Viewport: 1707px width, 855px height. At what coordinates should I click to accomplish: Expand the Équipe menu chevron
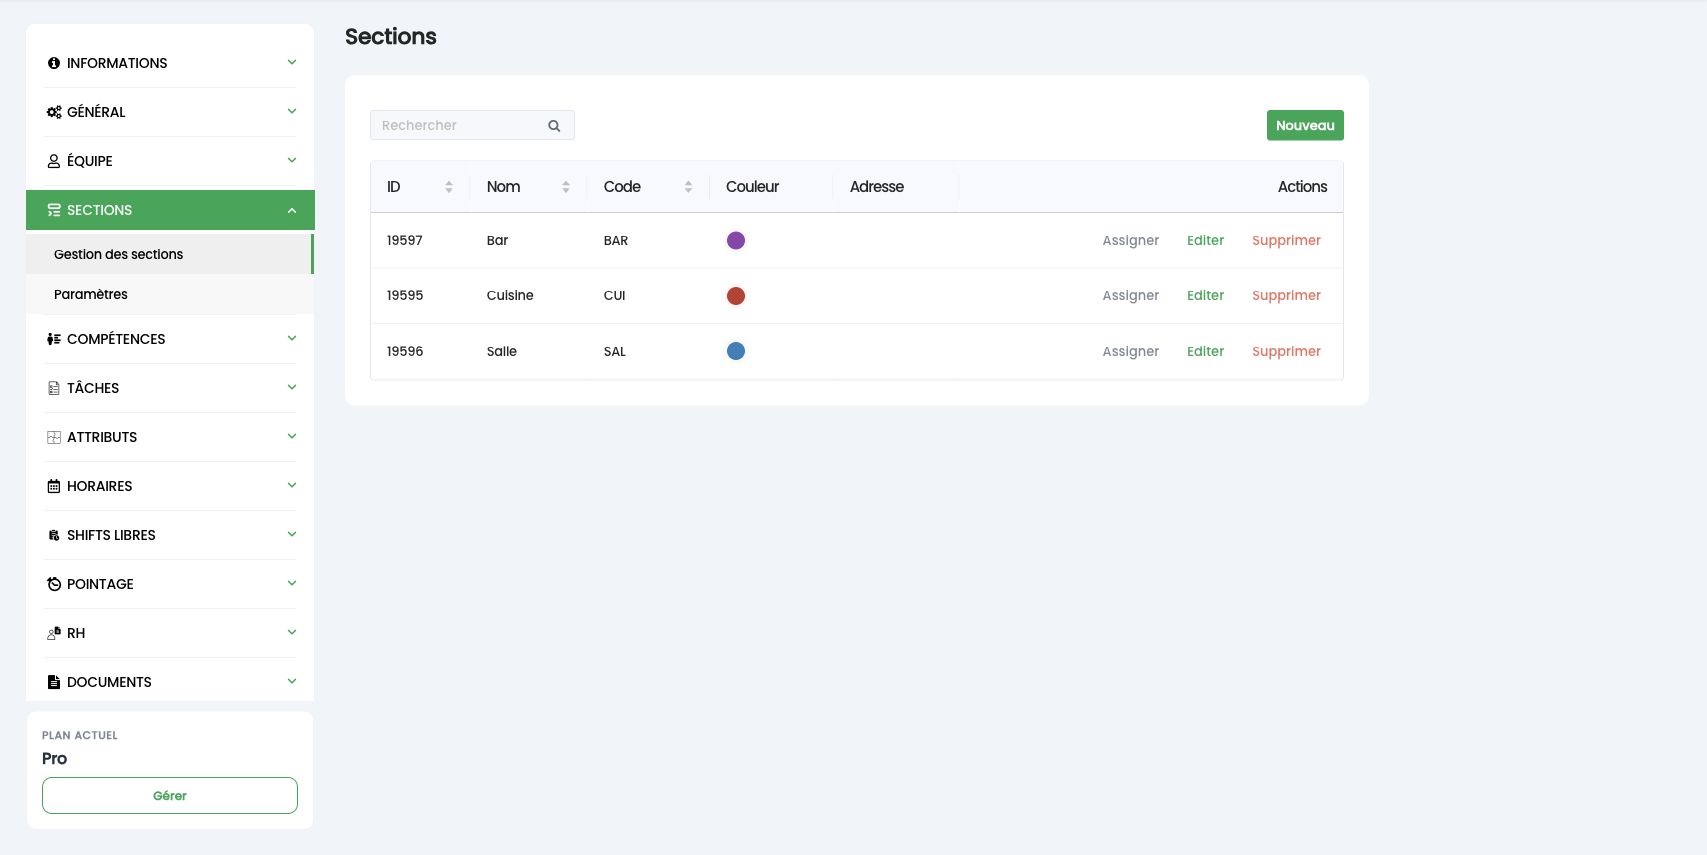tap(292, 160)
